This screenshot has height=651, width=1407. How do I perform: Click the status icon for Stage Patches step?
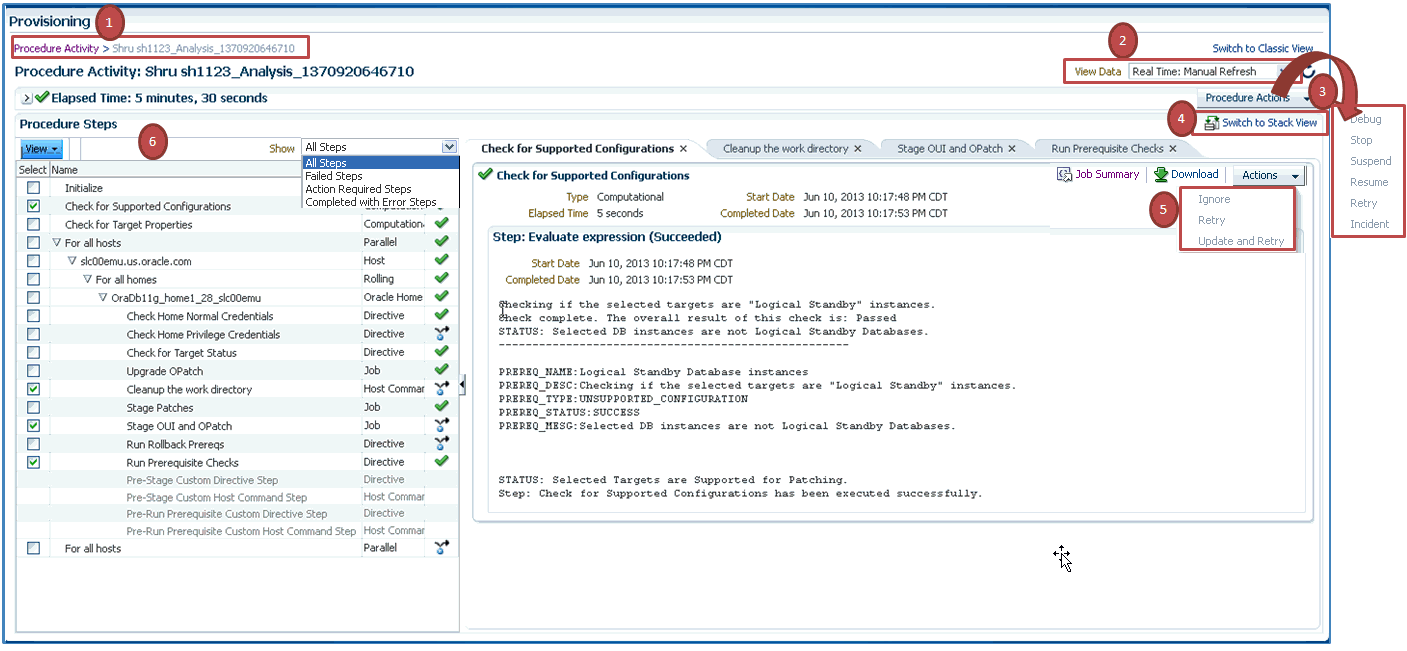point(441,407)
